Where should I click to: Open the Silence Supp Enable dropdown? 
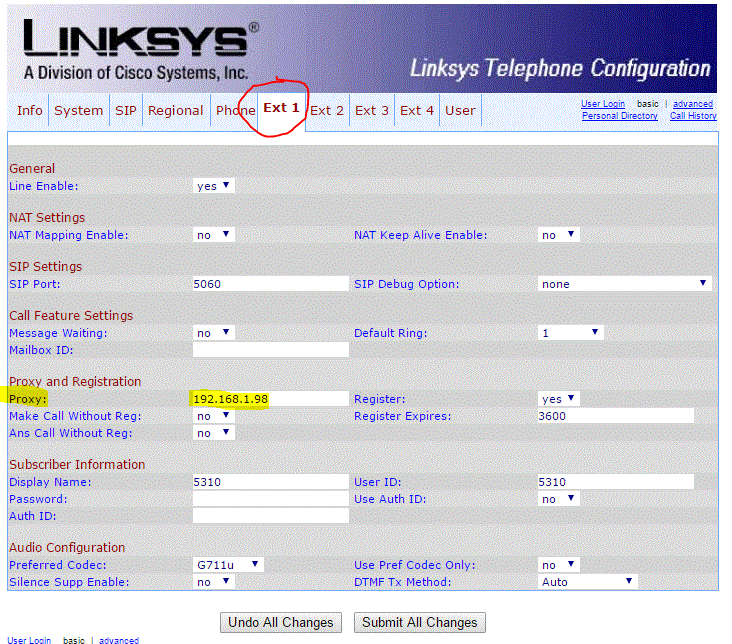[x=213, y=582]
